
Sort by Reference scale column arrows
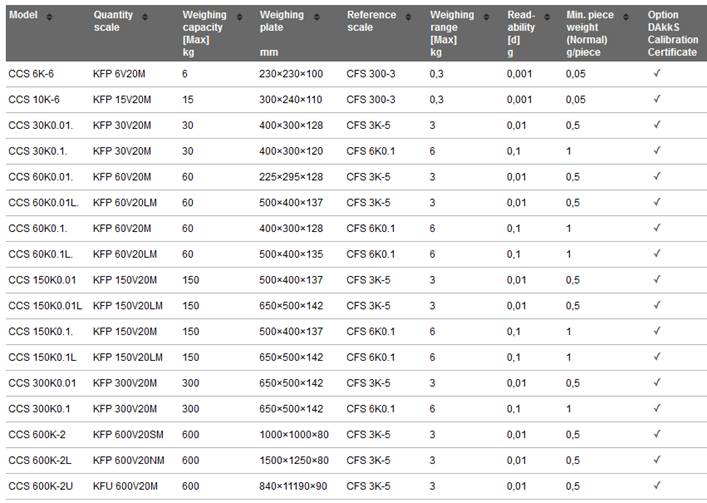pos(408,17)
